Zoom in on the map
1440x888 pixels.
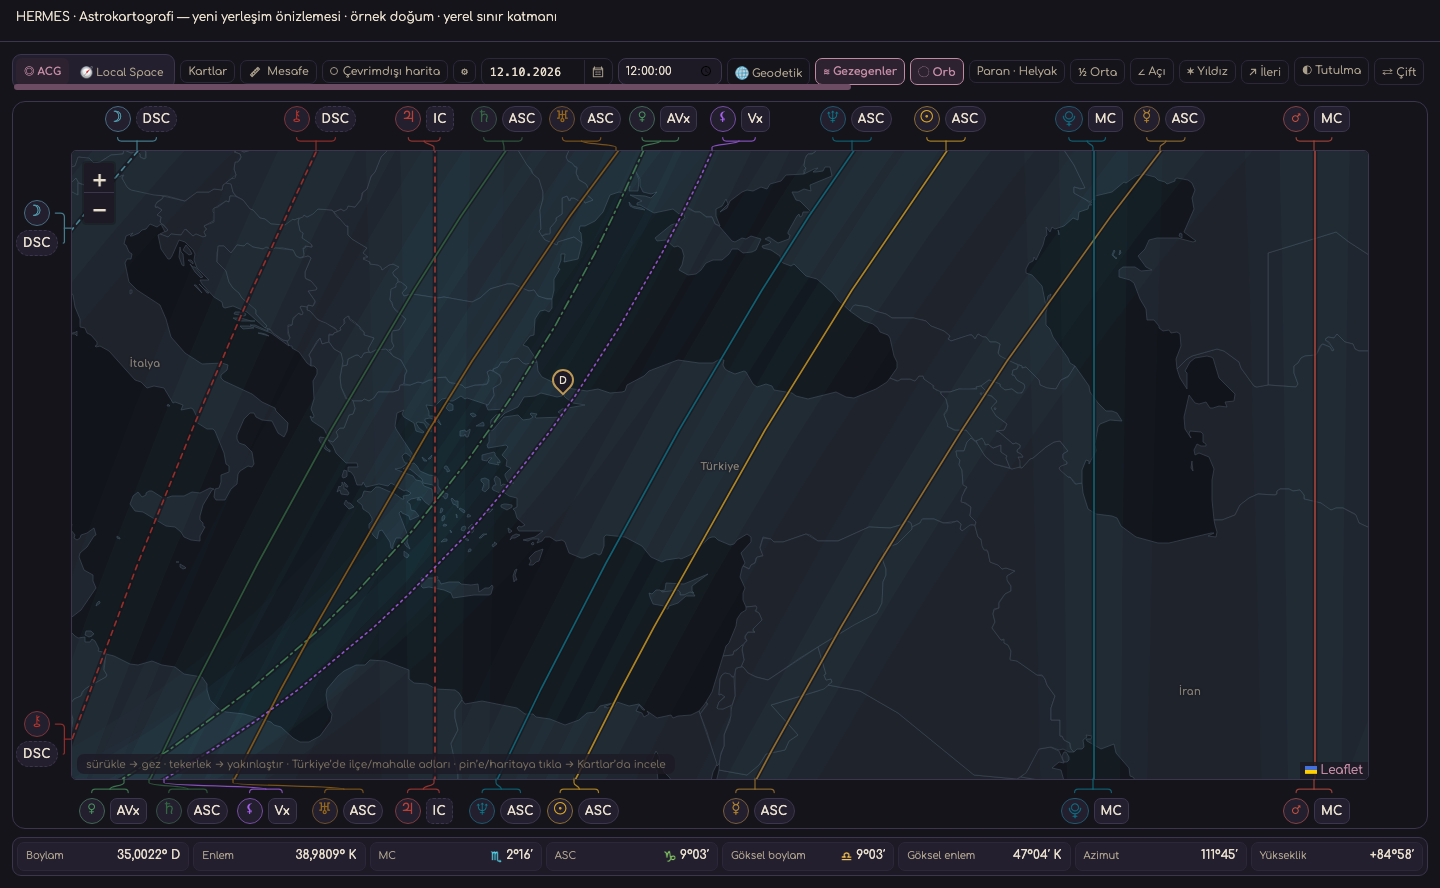tap(99, 180)
